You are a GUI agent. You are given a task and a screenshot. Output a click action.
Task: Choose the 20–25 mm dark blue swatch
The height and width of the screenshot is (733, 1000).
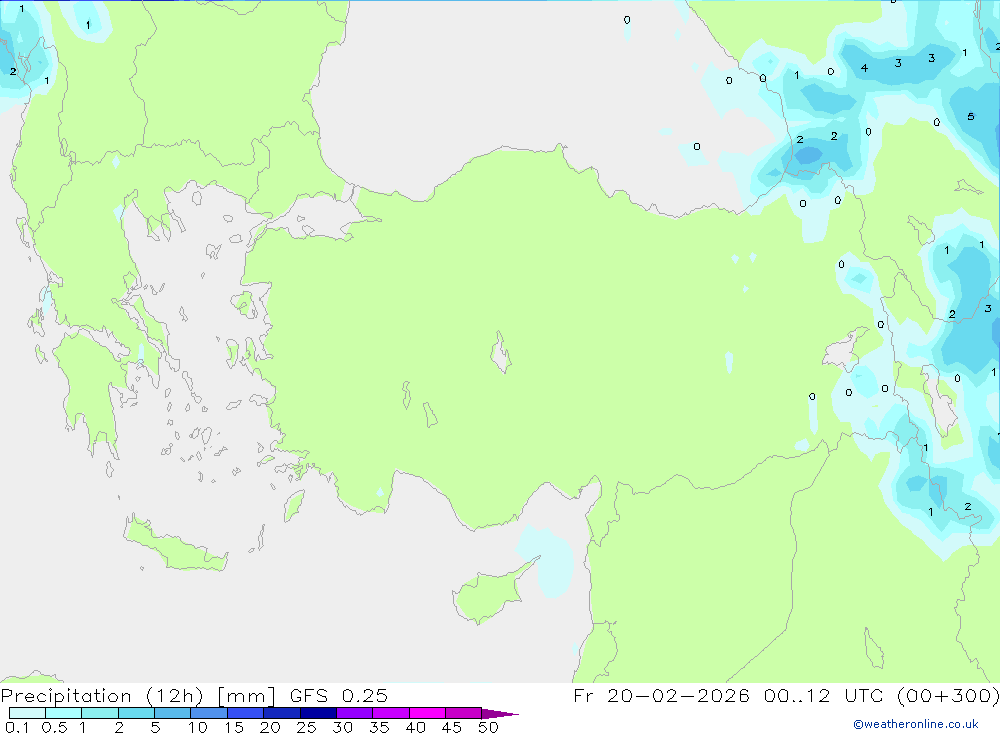tap(282, 713)
